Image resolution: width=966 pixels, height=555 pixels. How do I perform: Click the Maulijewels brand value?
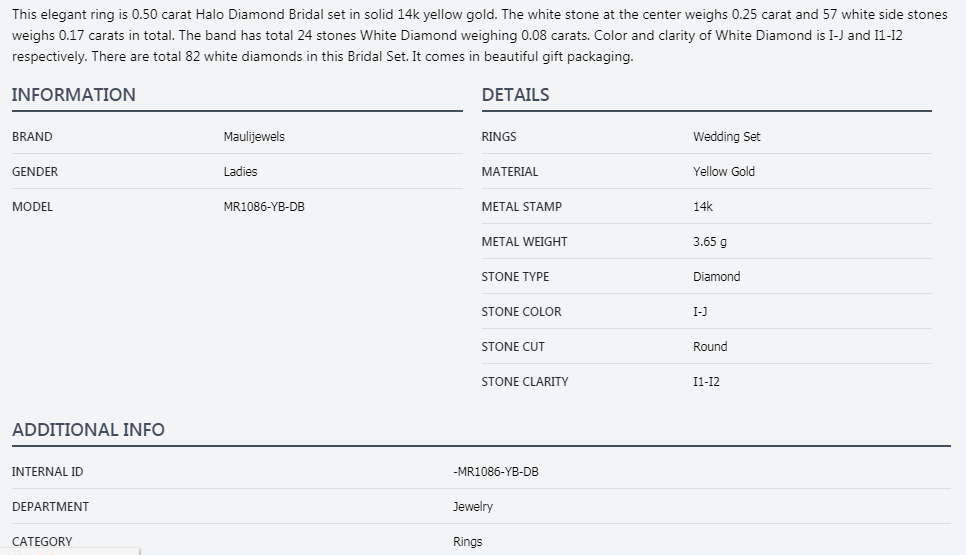pos(254,137)
